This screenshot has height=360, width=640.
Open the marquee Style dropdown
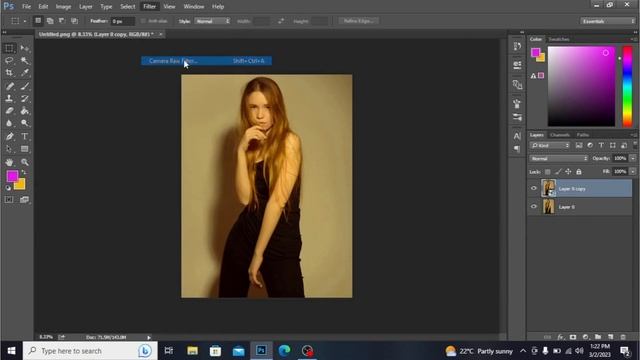(x=212, y=21)
